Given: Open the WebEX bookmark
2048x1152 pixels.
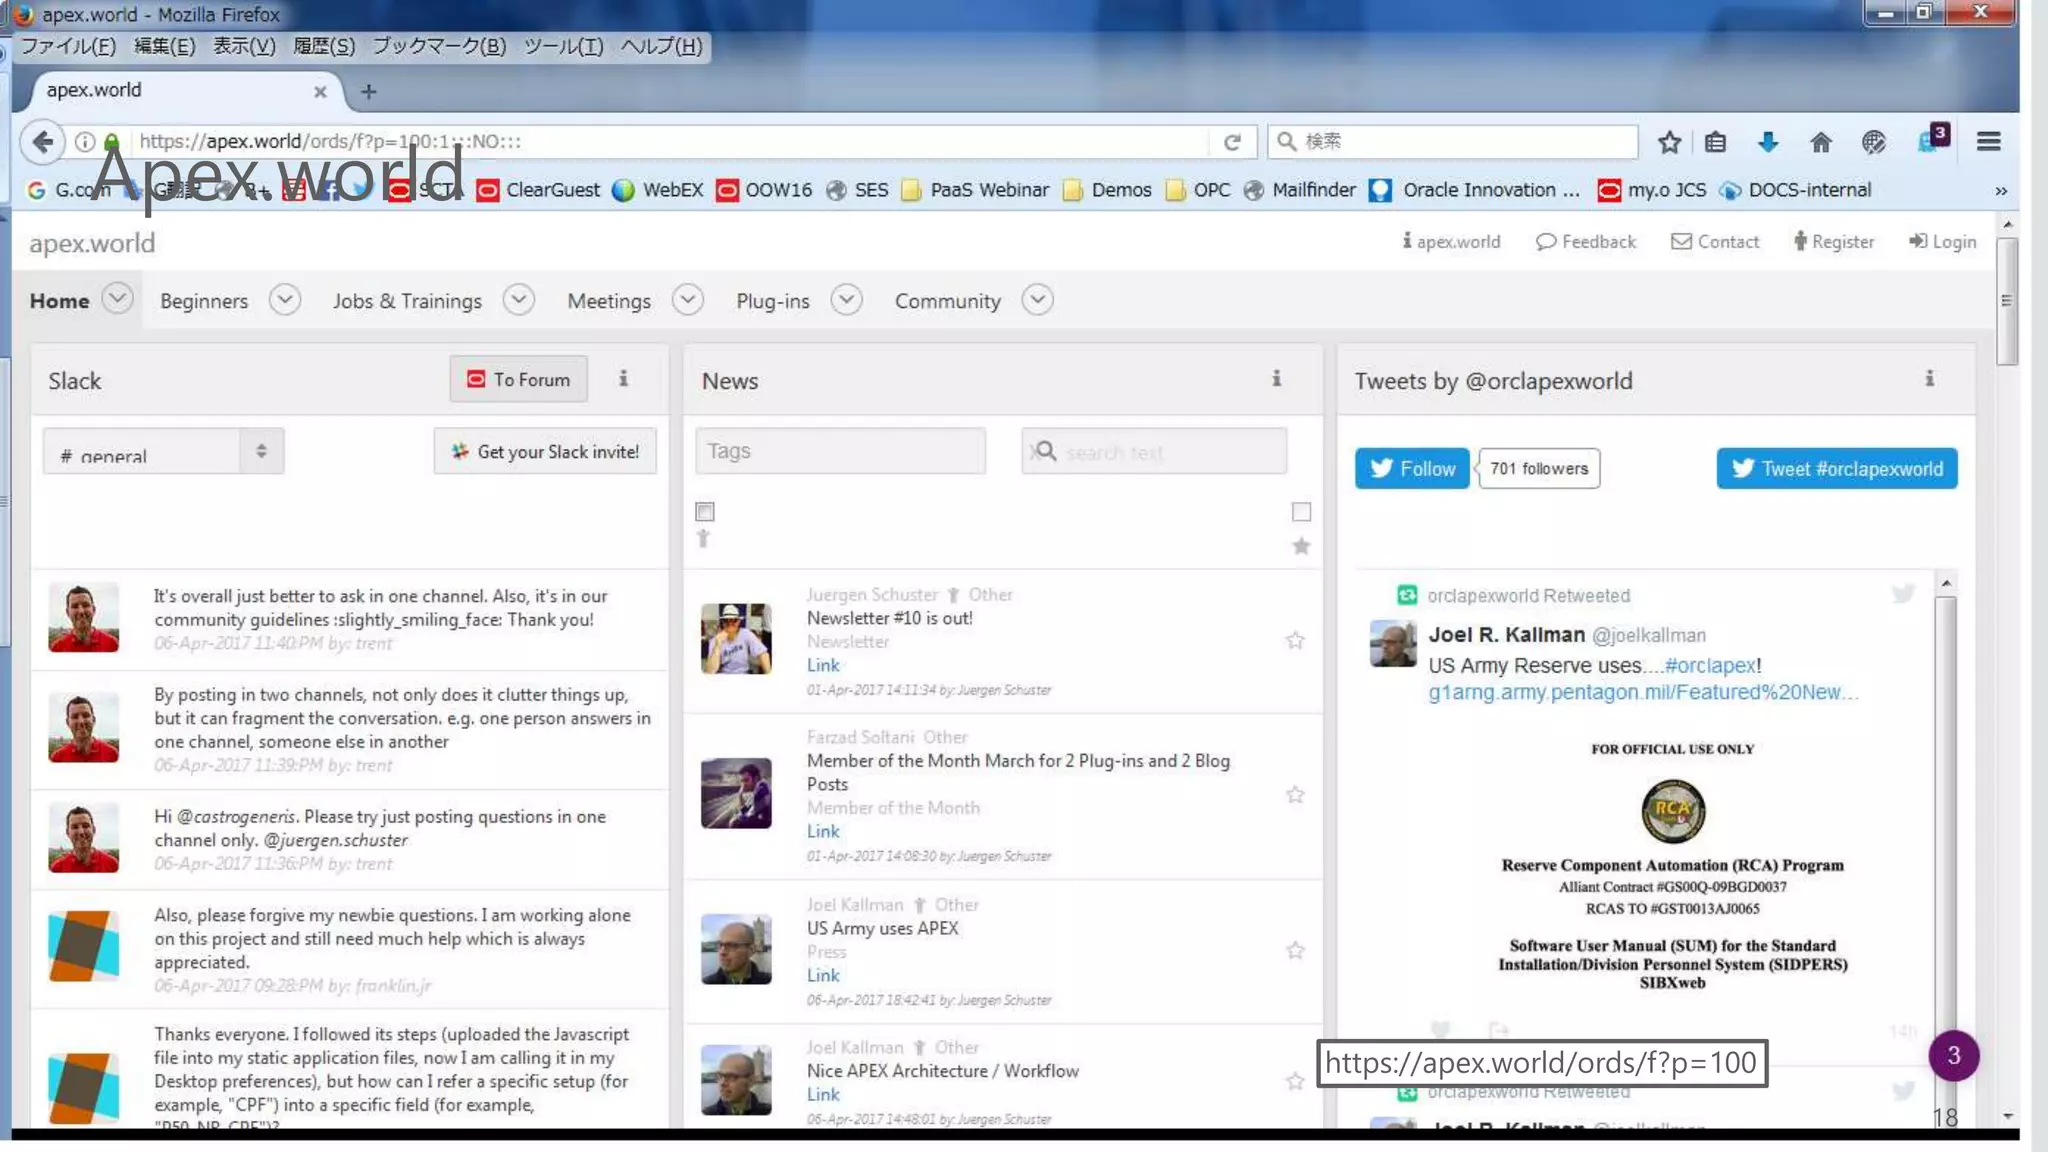Looking at the screenshot, I should pyautogui.click(x=658, y=190).
